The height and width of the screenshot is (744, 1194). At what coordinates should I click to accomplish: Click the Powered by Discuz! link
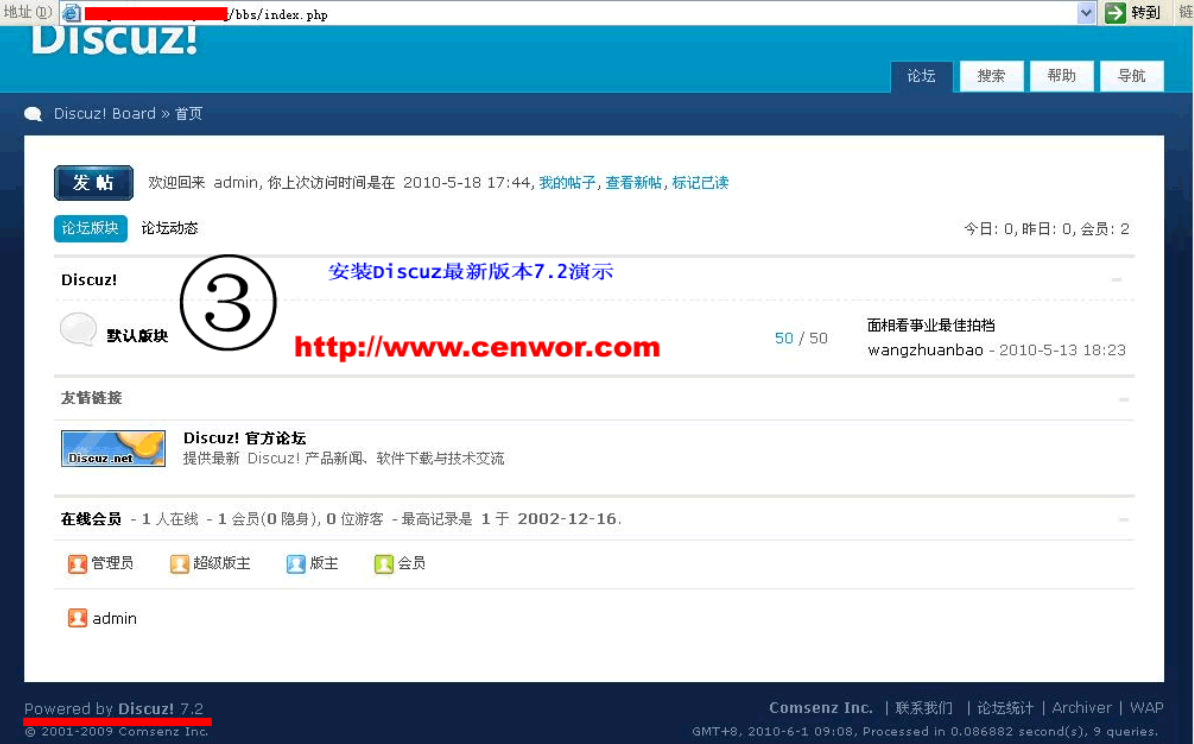(113, 708)
